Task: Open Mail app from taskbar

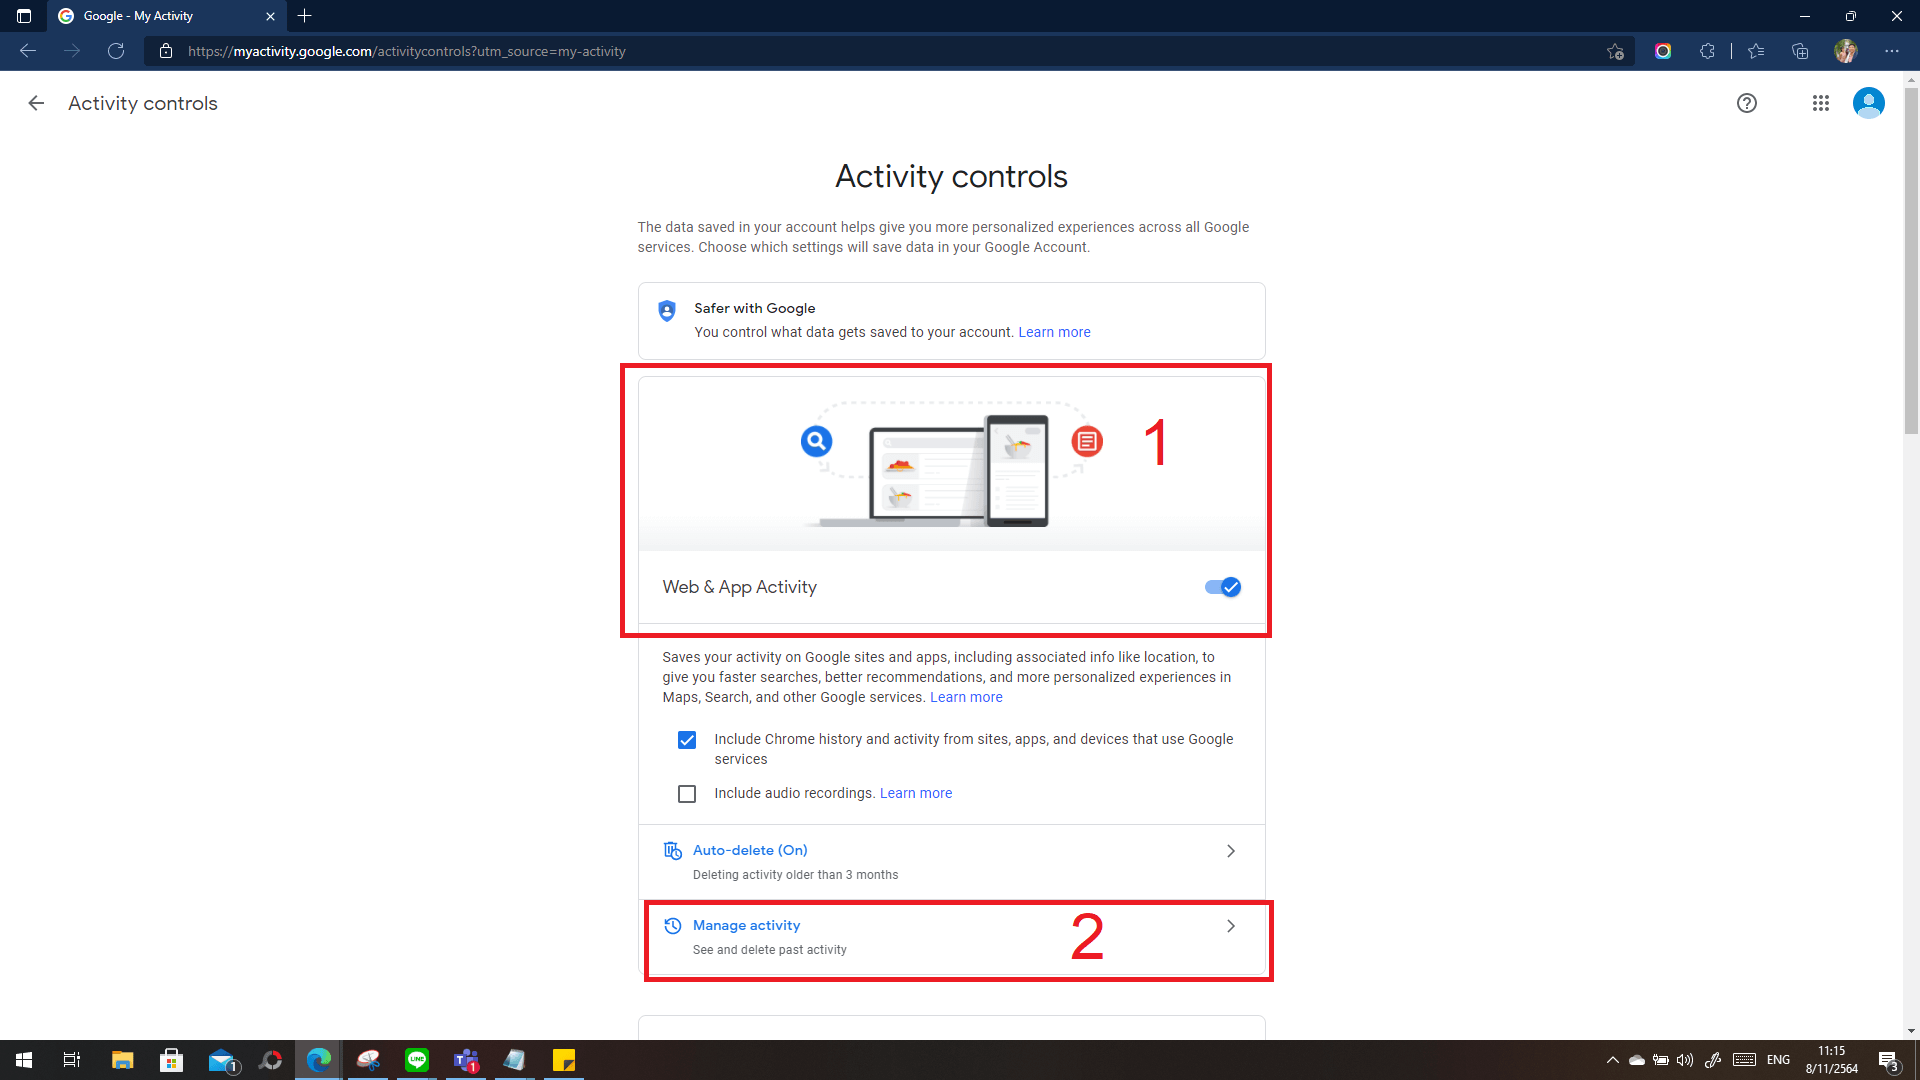Action: point(221,1060)
